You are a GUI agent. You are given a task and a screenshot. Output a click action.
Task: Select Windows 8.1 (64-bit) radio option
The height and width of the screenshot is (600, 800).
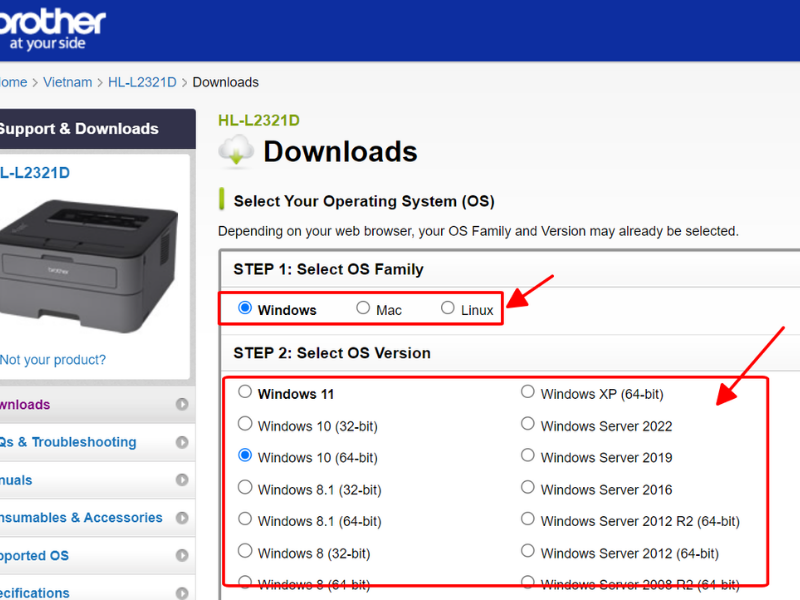(245, 520)
